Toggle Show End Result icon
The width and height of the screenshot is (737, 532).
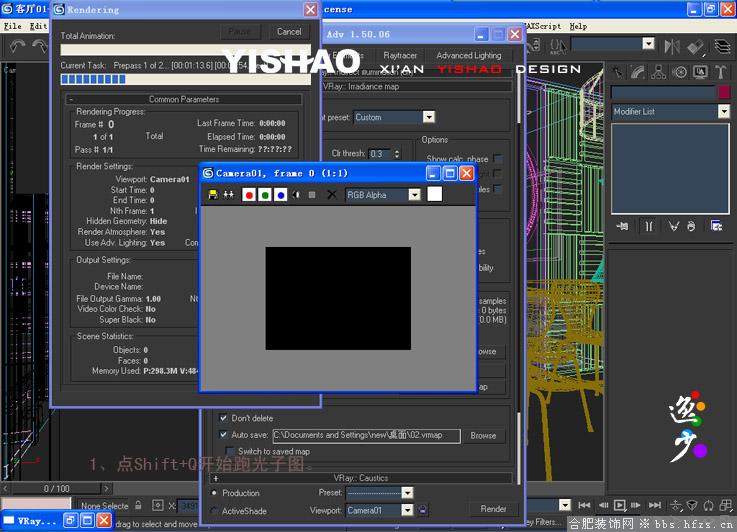pos(649,227)
